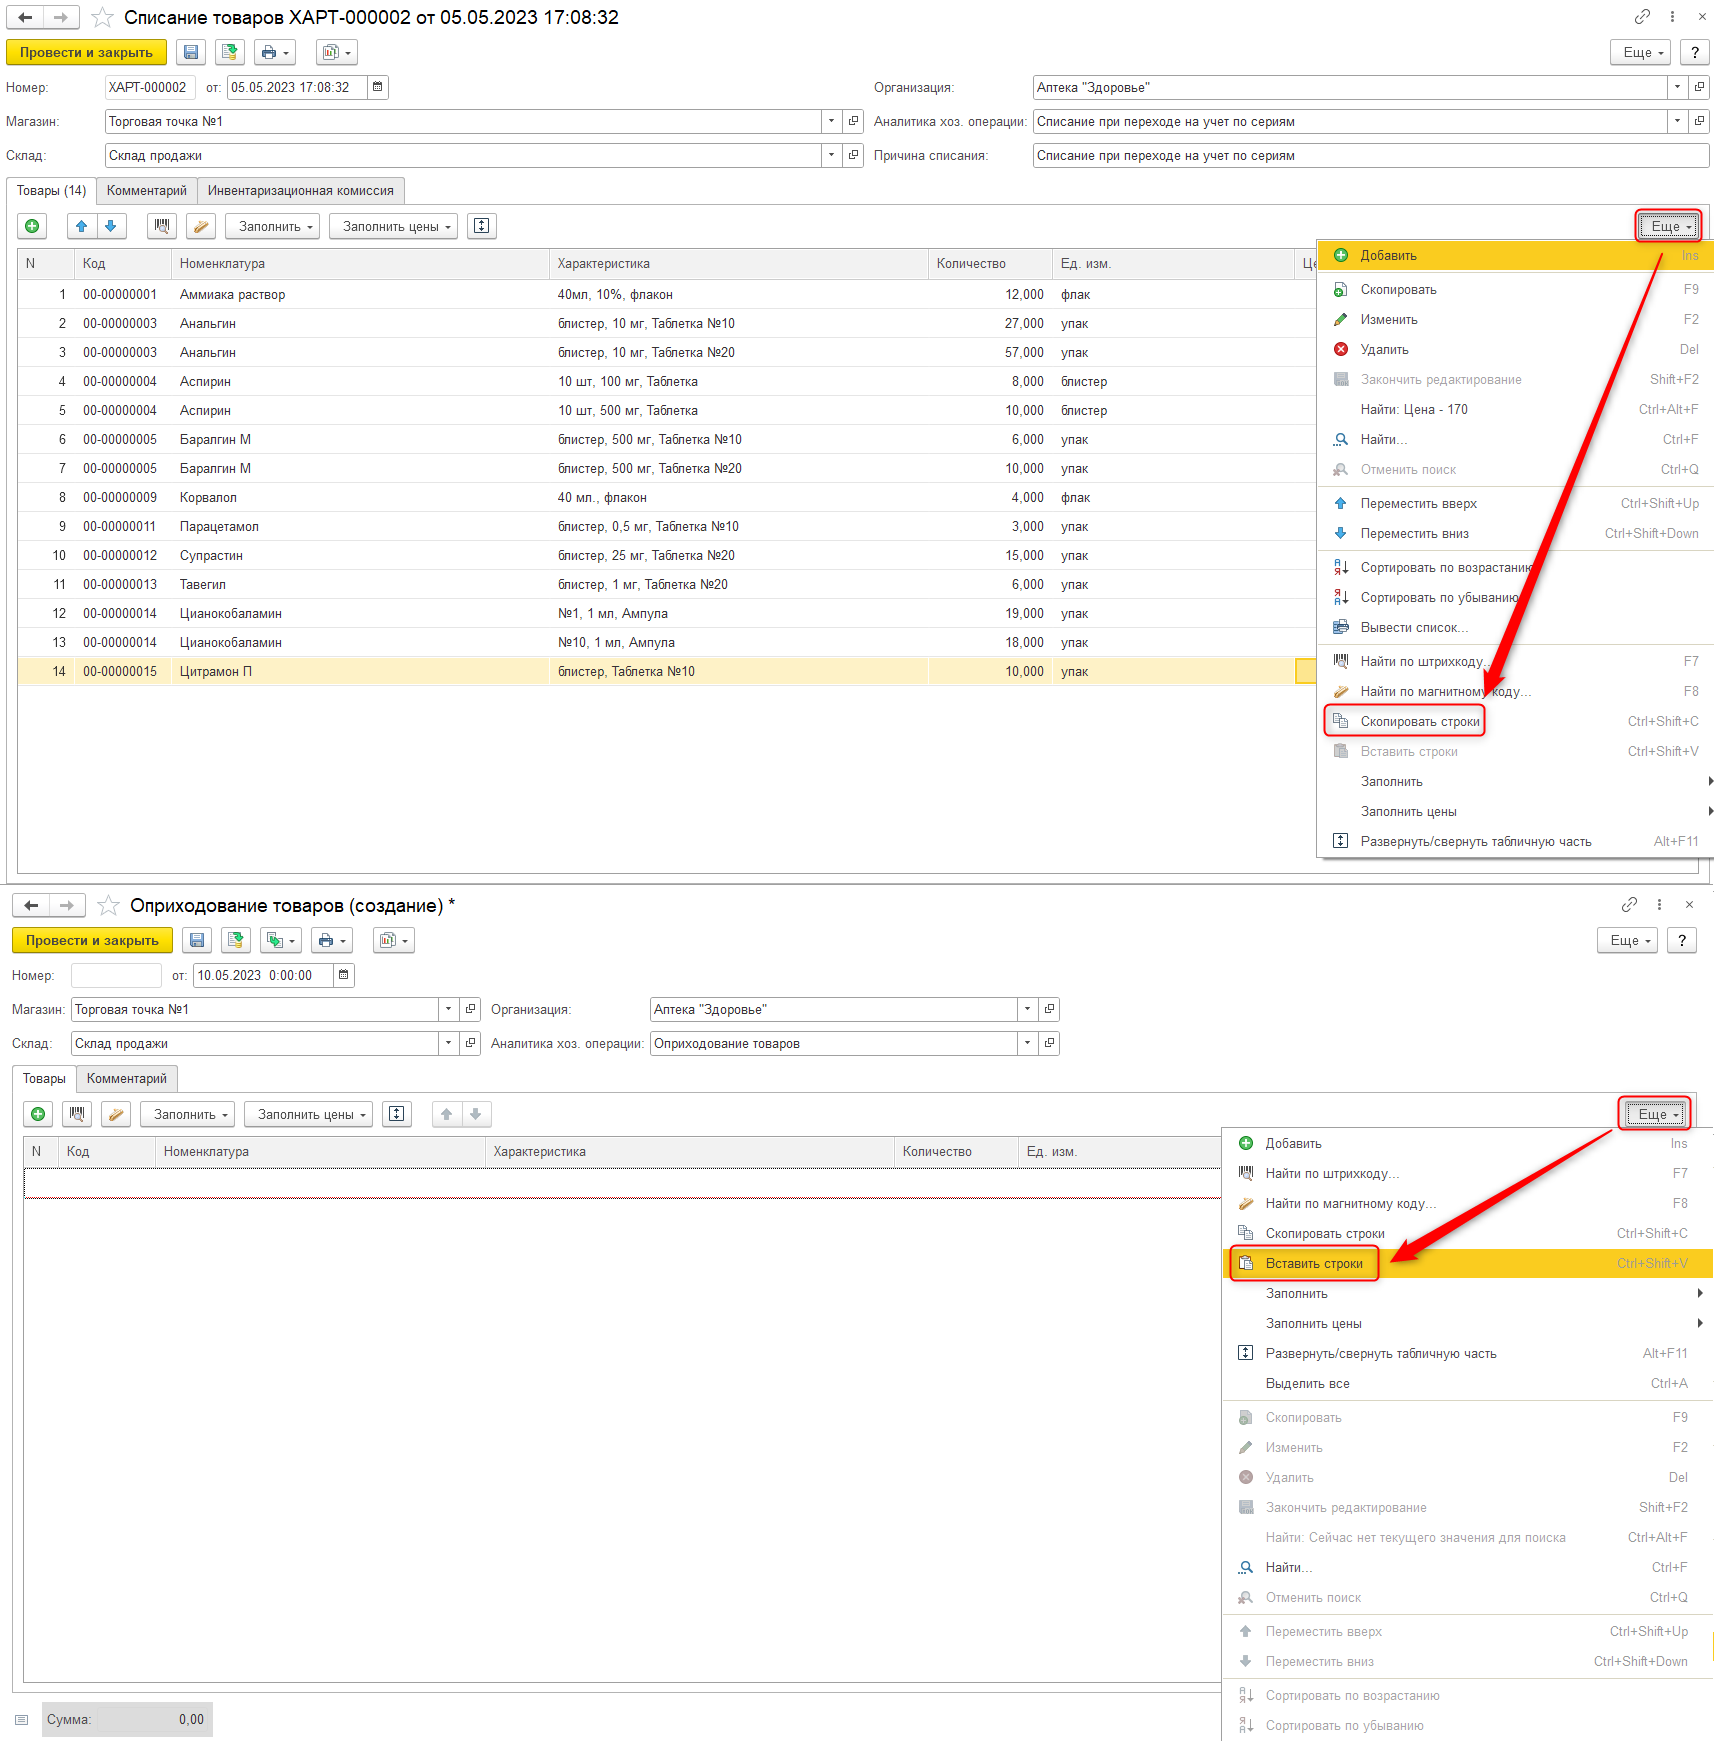This screenshot has height=1741, width=1714.
Task: Click the save diskette icon in top document
Action: 191,52
